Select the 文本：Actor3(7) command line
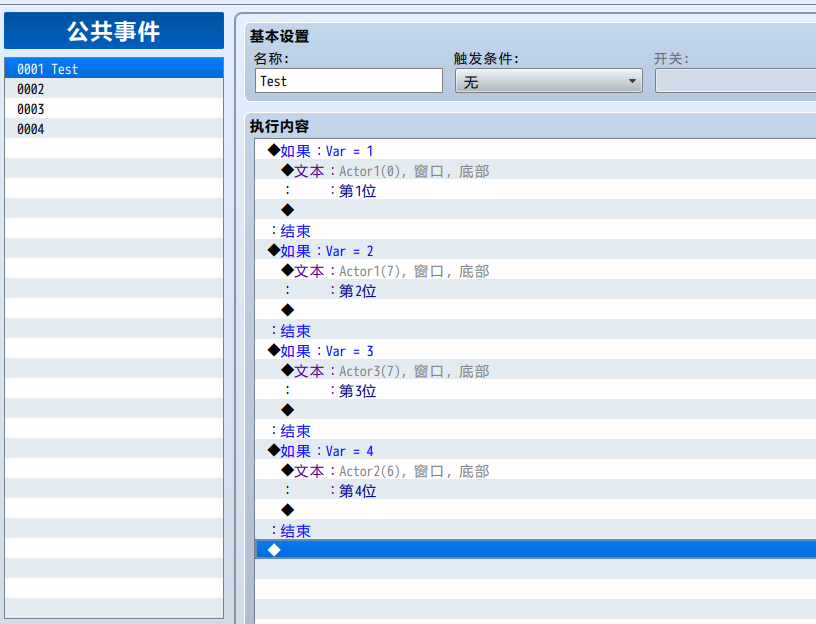The image size is (816, 624). pyautogui.click(x=536, y=371)
